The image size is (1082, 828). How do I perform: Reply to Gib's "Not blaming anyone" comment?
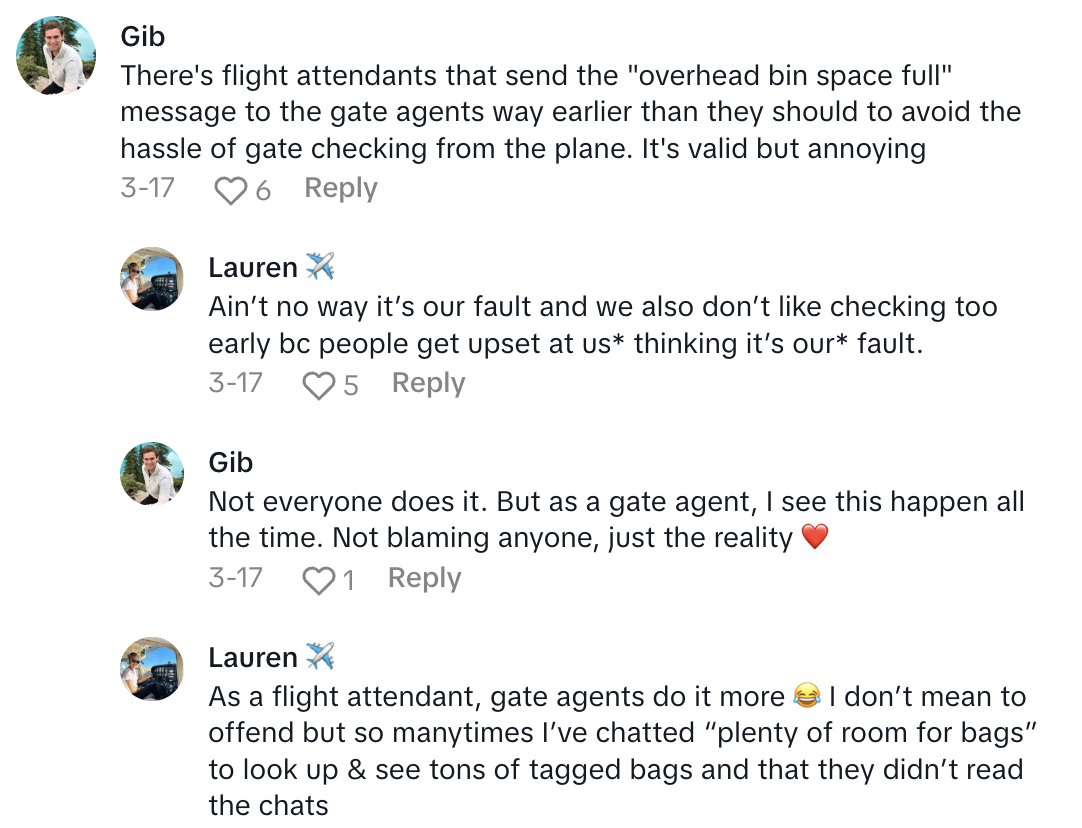[x=424, y=578]
